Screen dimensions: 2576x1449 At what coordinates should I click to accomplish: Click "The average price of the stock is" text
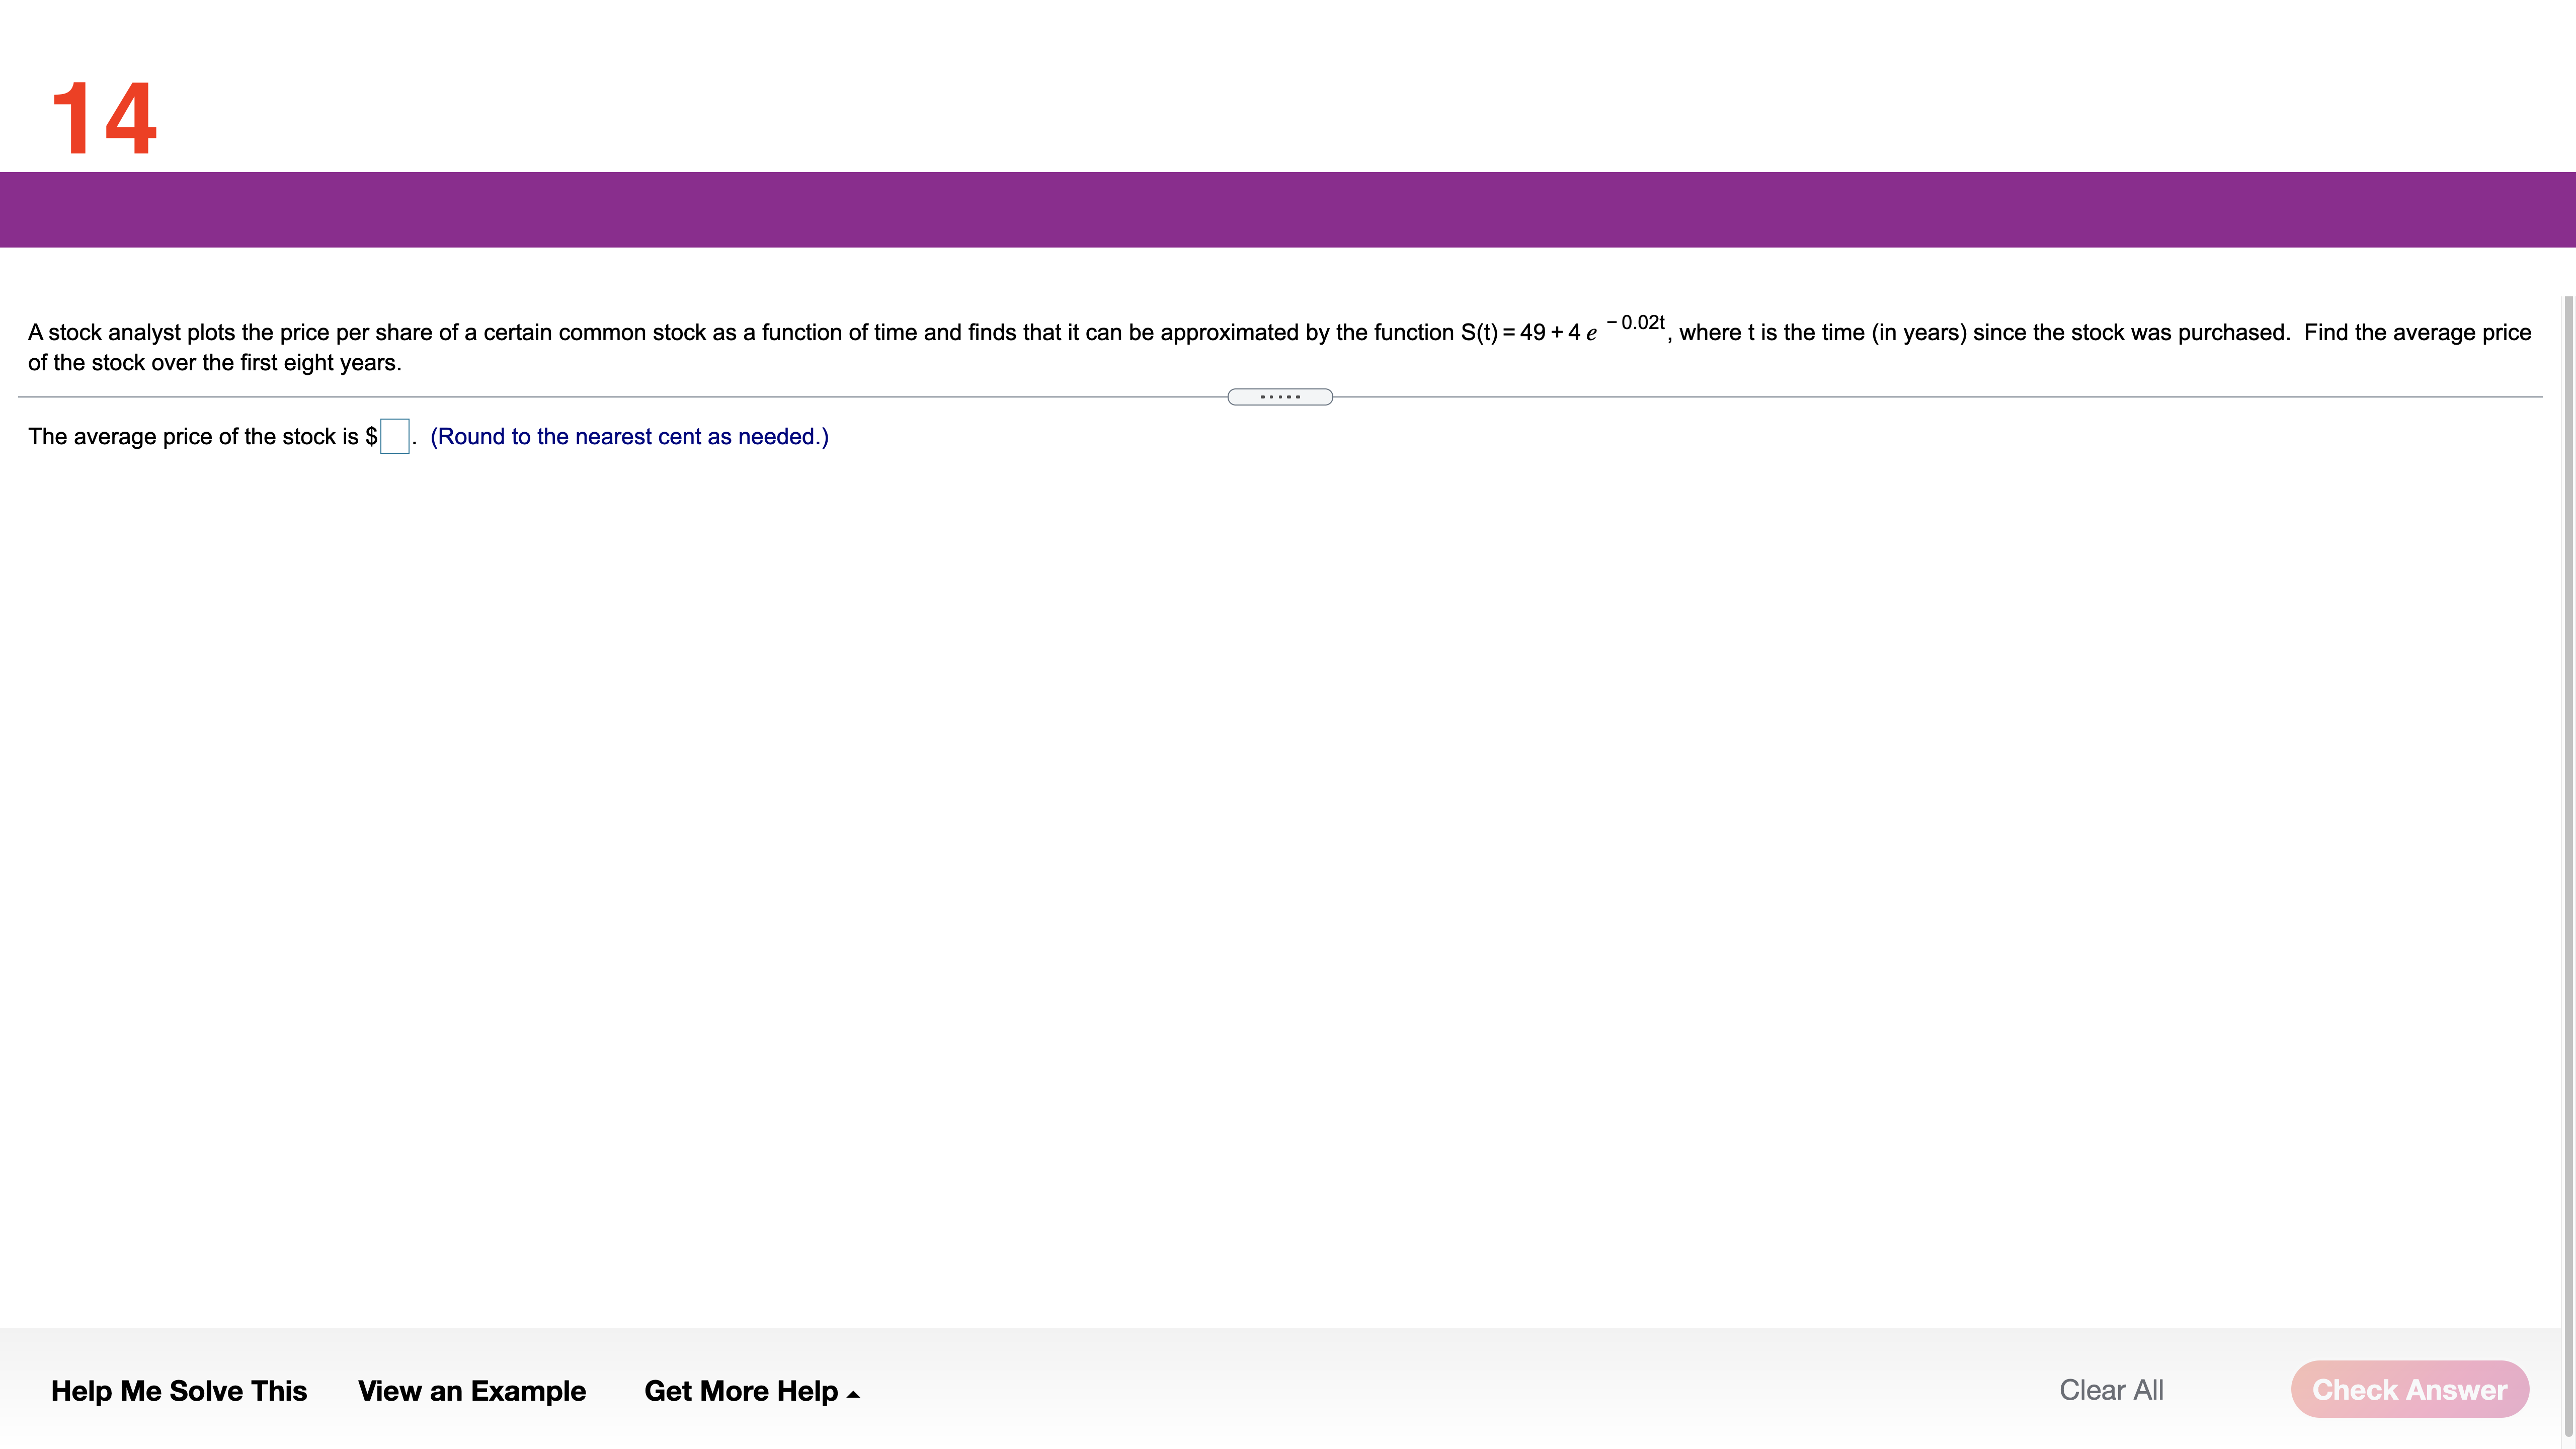pos(193,436)
